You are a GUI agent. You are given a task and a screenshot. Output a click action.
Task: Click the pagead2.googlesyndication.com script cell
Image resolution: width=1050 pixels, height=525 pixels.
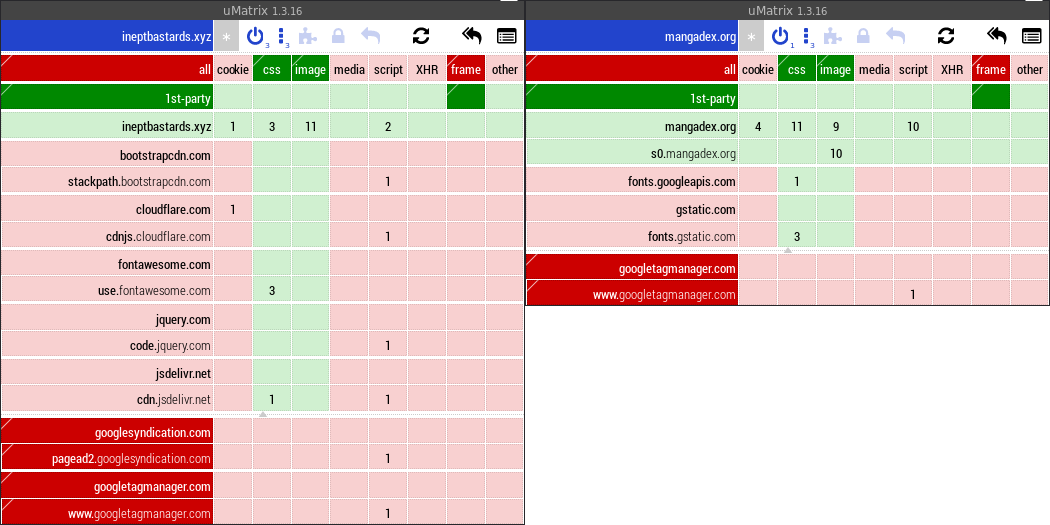[388, 459]
